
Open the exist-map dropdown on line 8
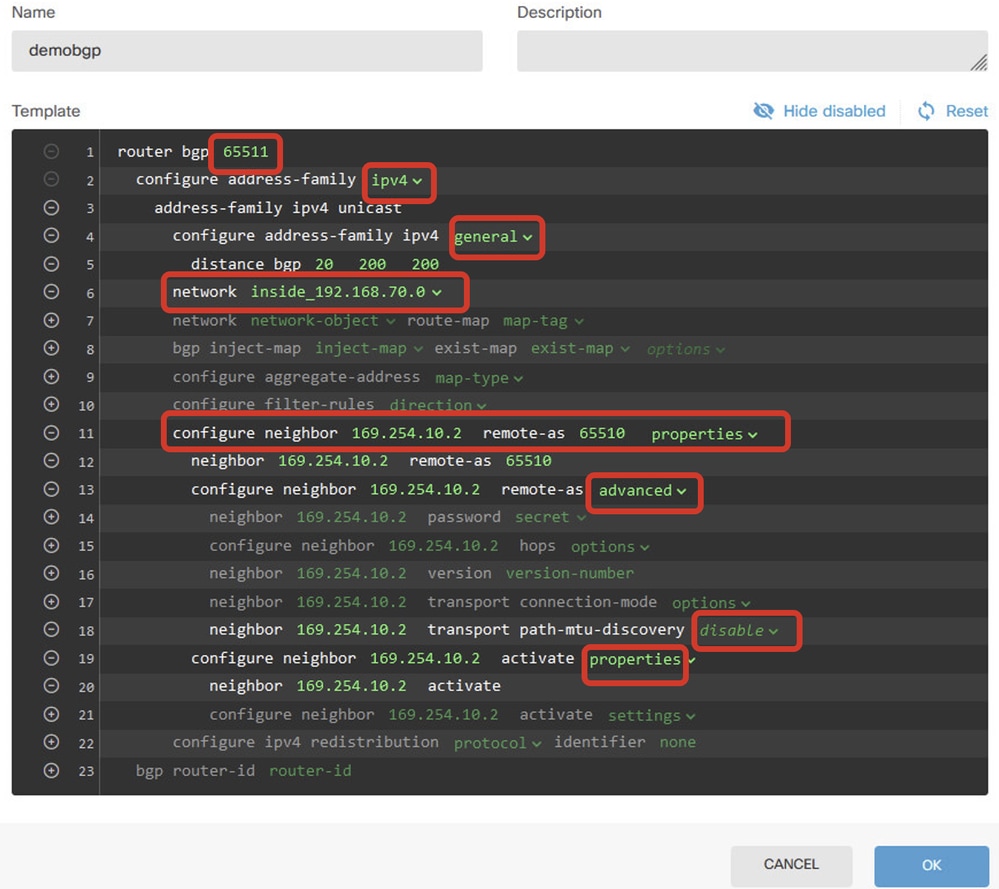(x=580, y=349)
